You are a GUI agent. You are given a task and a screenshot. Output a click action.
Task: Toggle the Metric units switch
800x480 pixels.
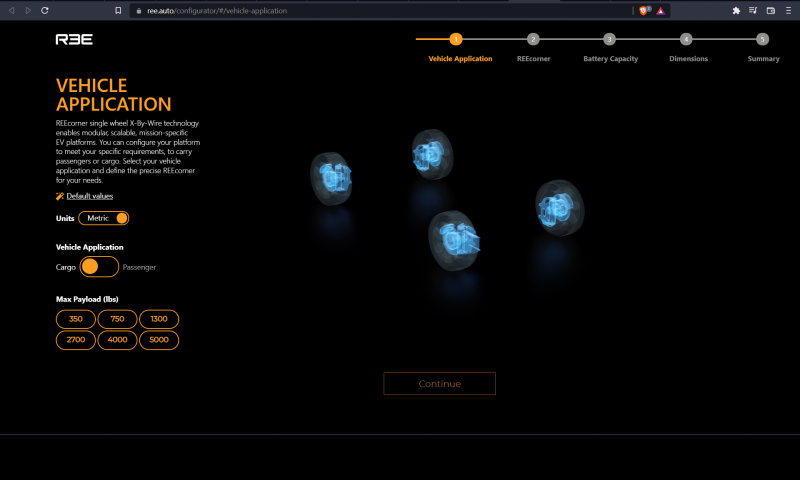point(104,218)
